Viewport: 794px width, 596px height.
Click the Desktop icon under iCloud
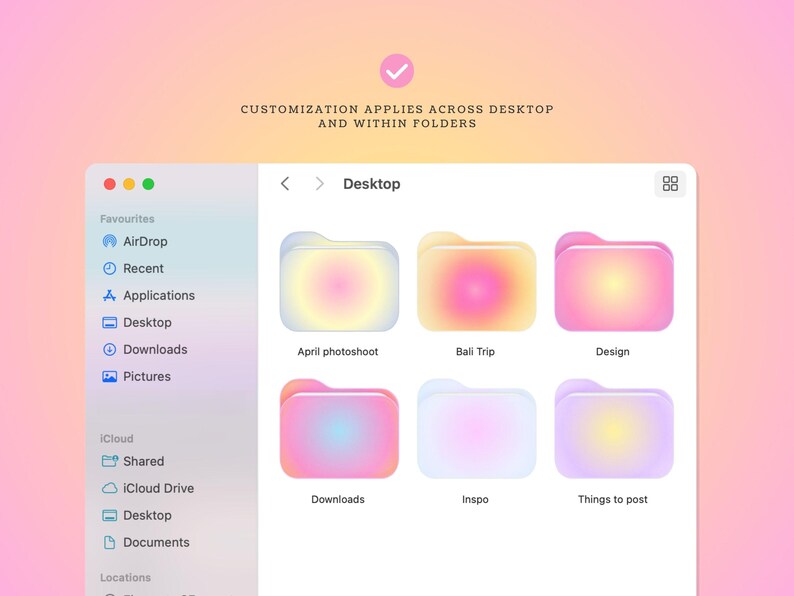(x=109, y=515)
